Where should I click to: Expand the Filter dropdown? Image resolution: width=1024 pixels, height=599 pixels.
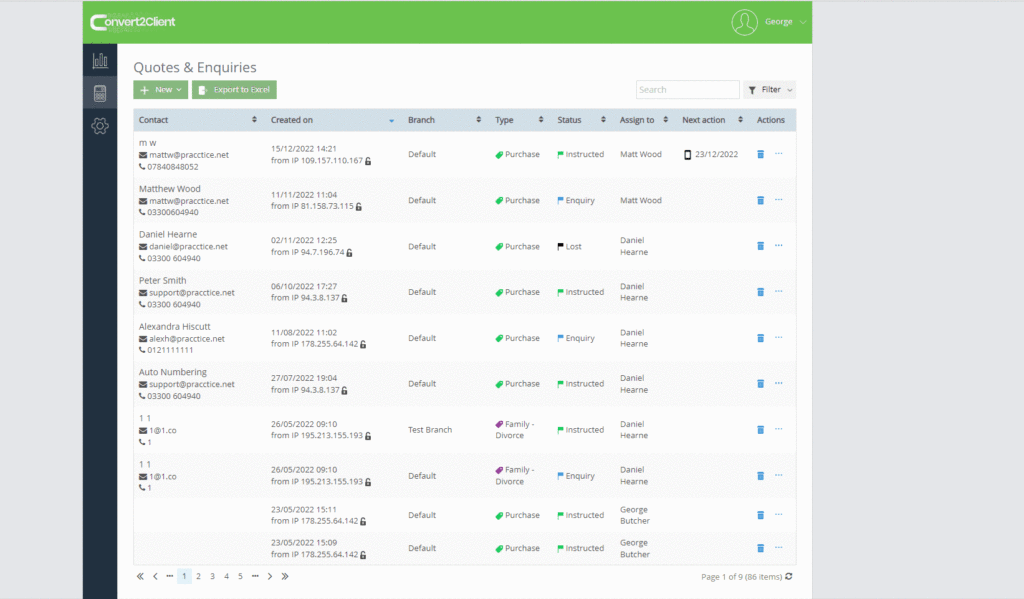pyautogui.click(x=770, y=89)
